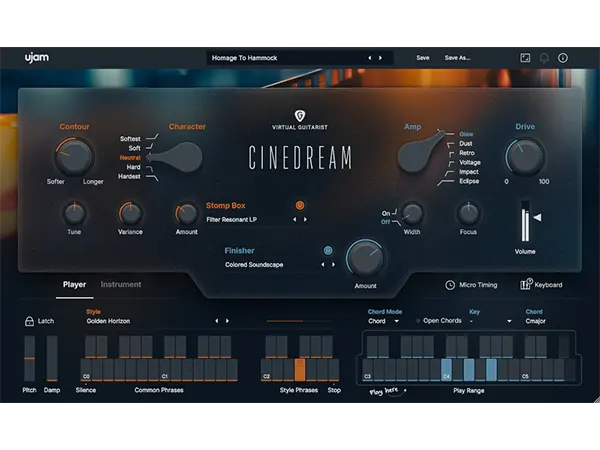Viewport: 600px width, 450px height.
Task: Select previous Style arrow
Action: [217, 321]
